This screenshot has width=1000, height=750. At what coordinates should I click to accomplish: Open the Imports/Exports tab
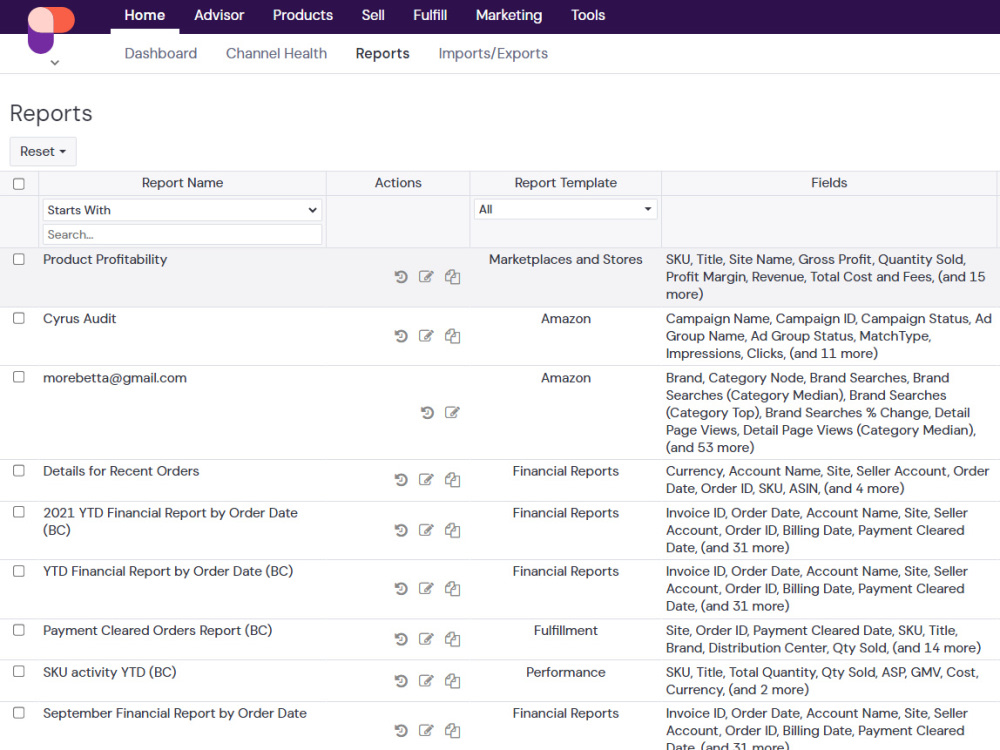(x=493, y=54)
